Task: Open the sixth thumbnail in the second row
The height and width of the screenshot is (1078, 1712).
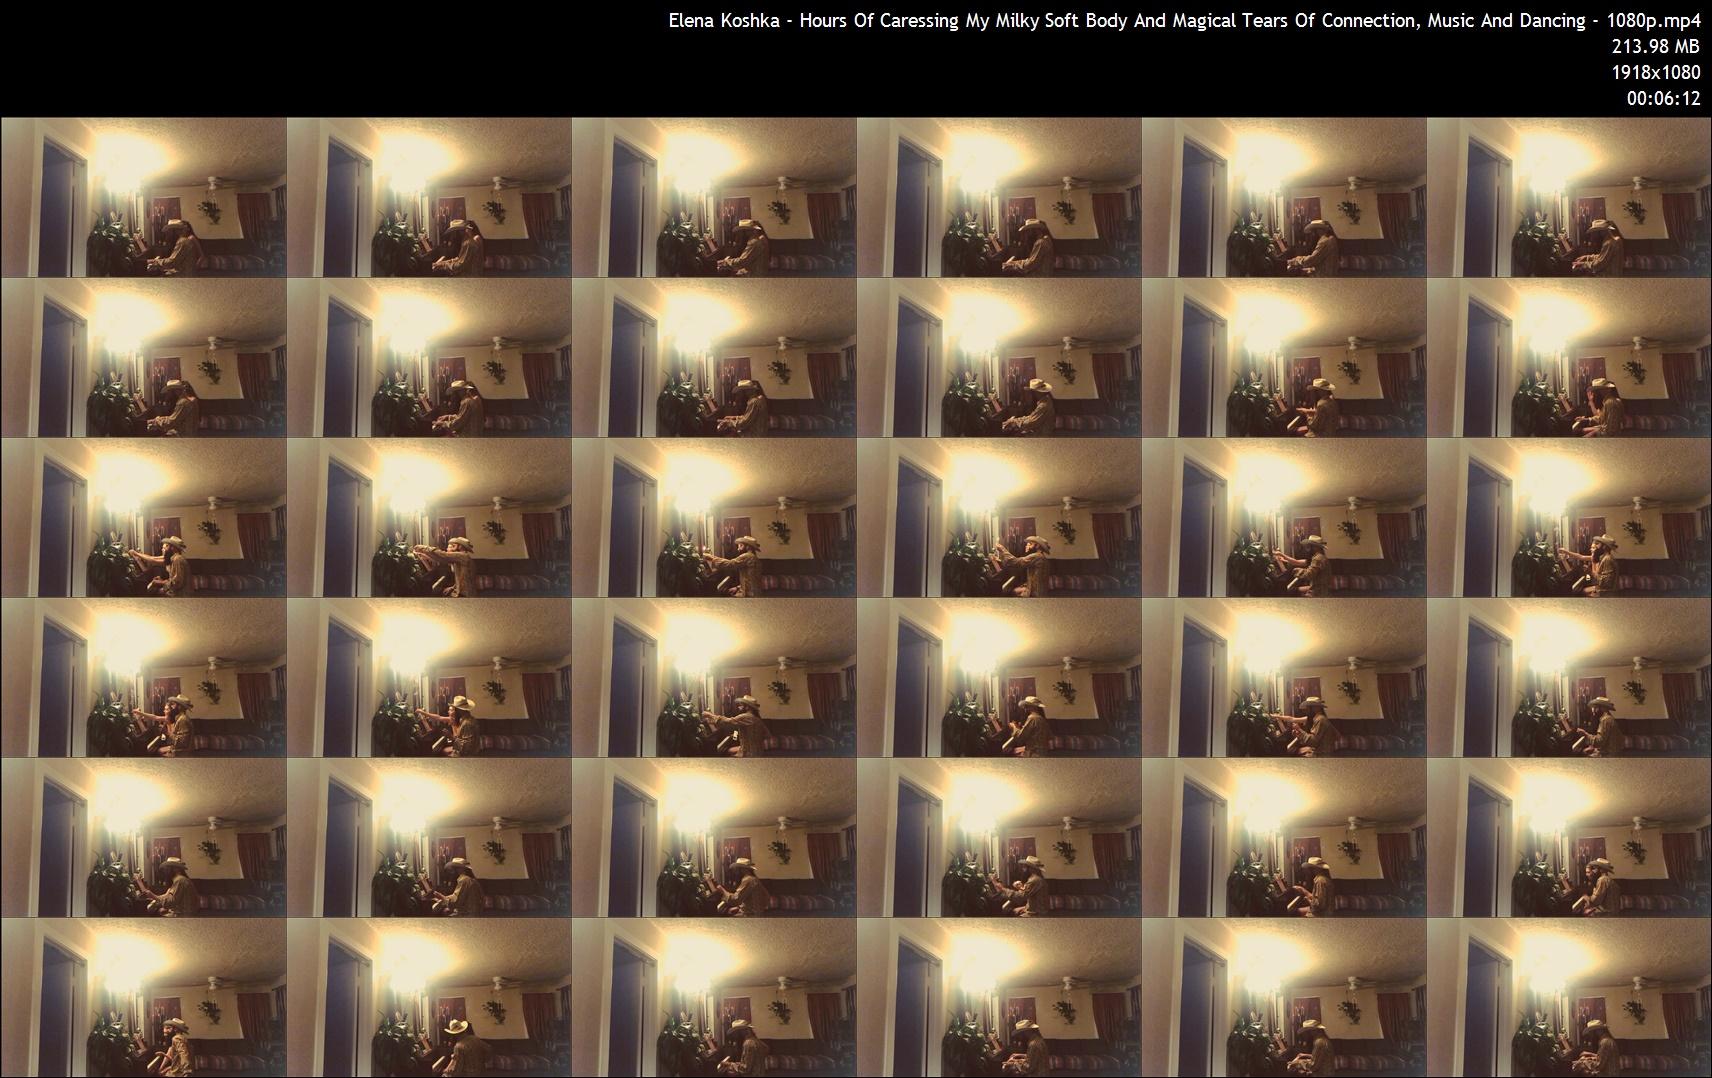Action: point(1569,357)
